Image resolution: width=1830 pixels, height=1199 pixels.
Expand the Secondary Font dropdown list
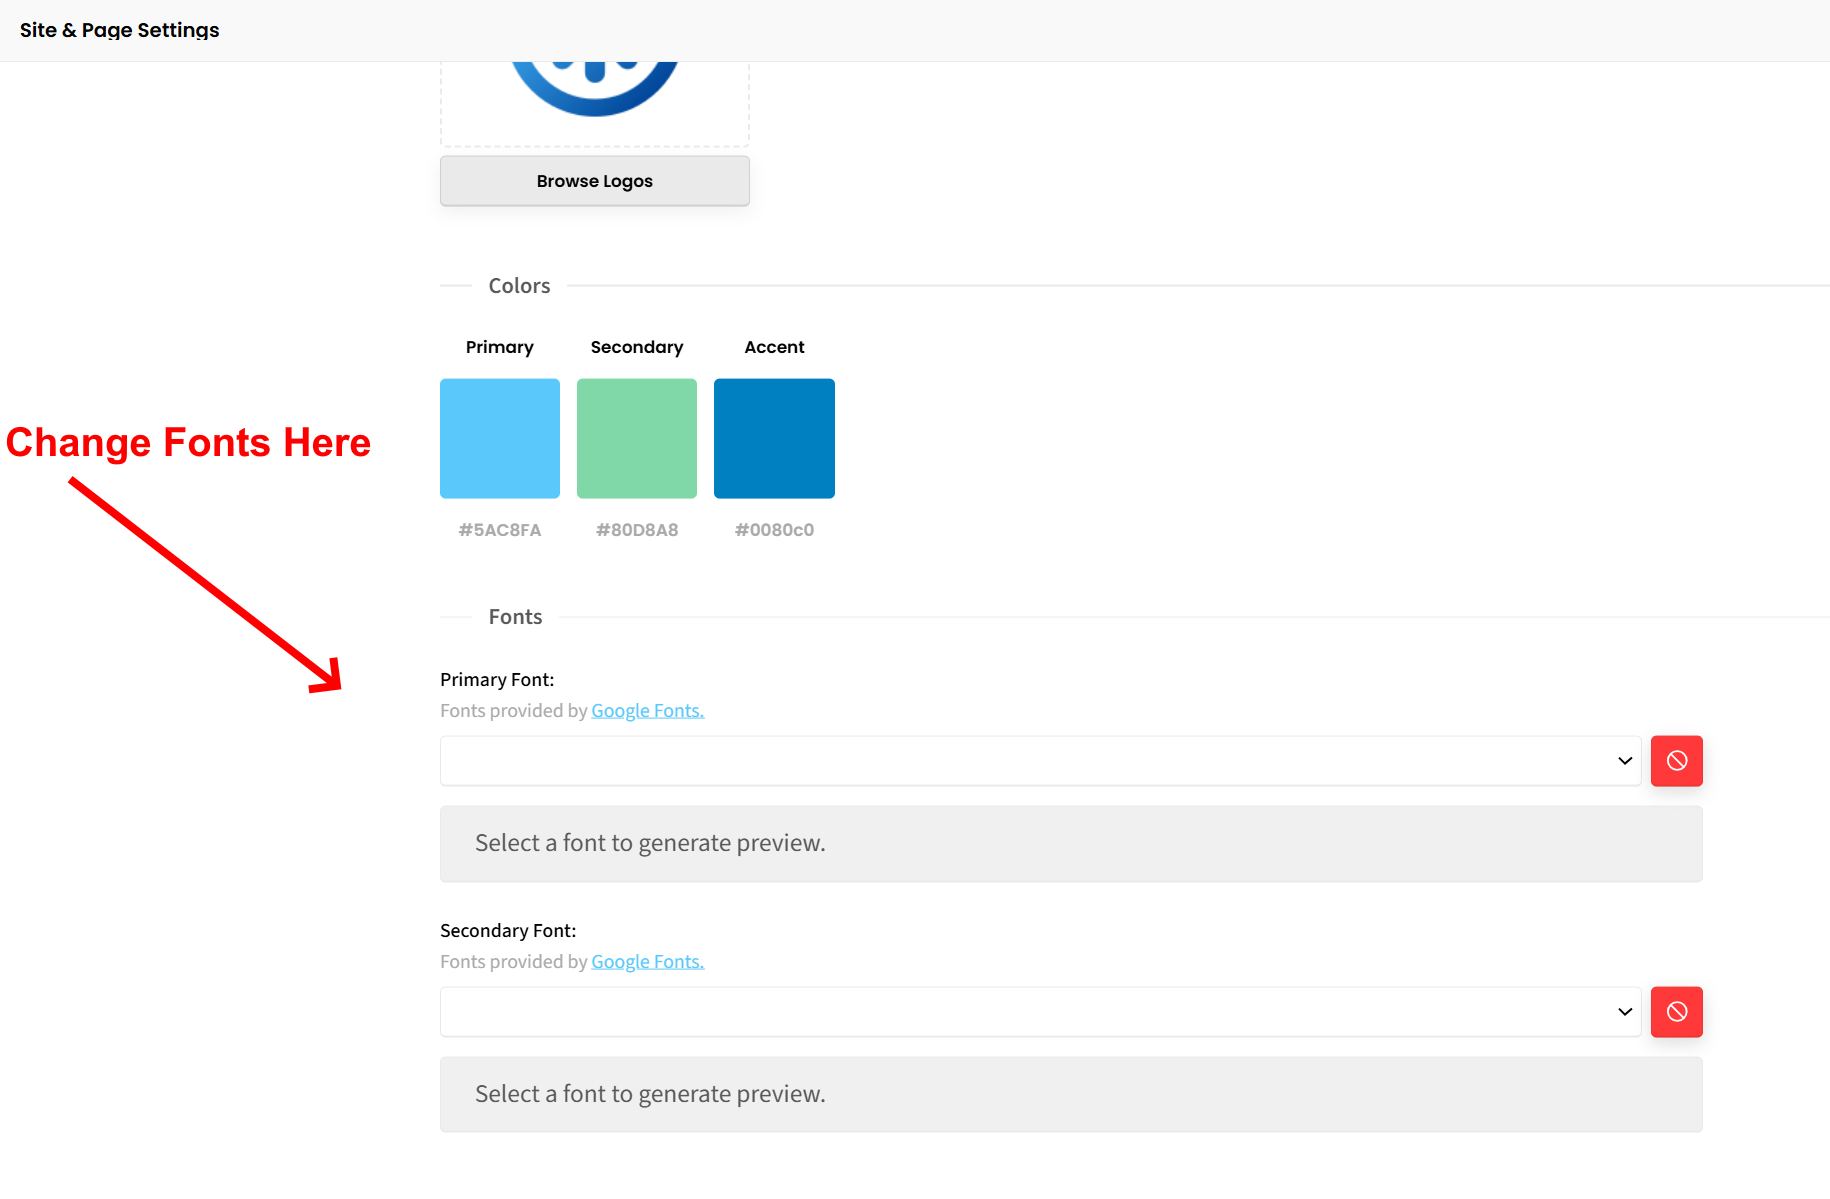tap(1040, 1012)
